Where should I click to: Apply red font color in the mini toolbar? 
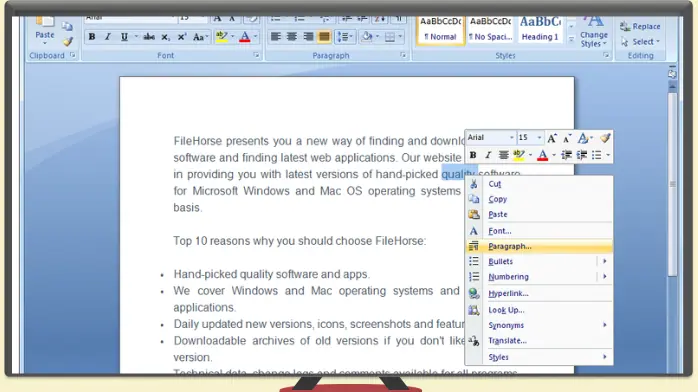click(542, 155)
